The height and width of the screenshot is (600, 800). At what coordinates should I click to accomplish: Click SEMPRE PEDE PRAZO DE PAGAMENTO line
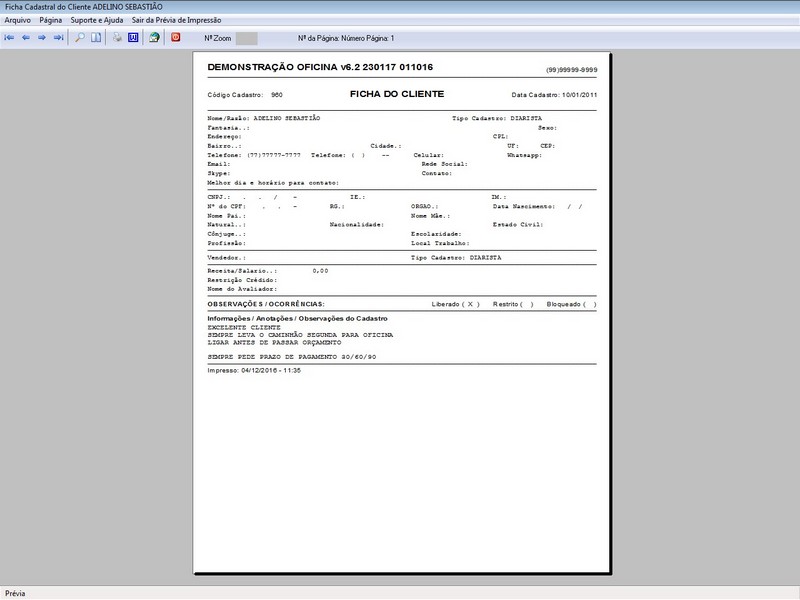coord(292,357)
